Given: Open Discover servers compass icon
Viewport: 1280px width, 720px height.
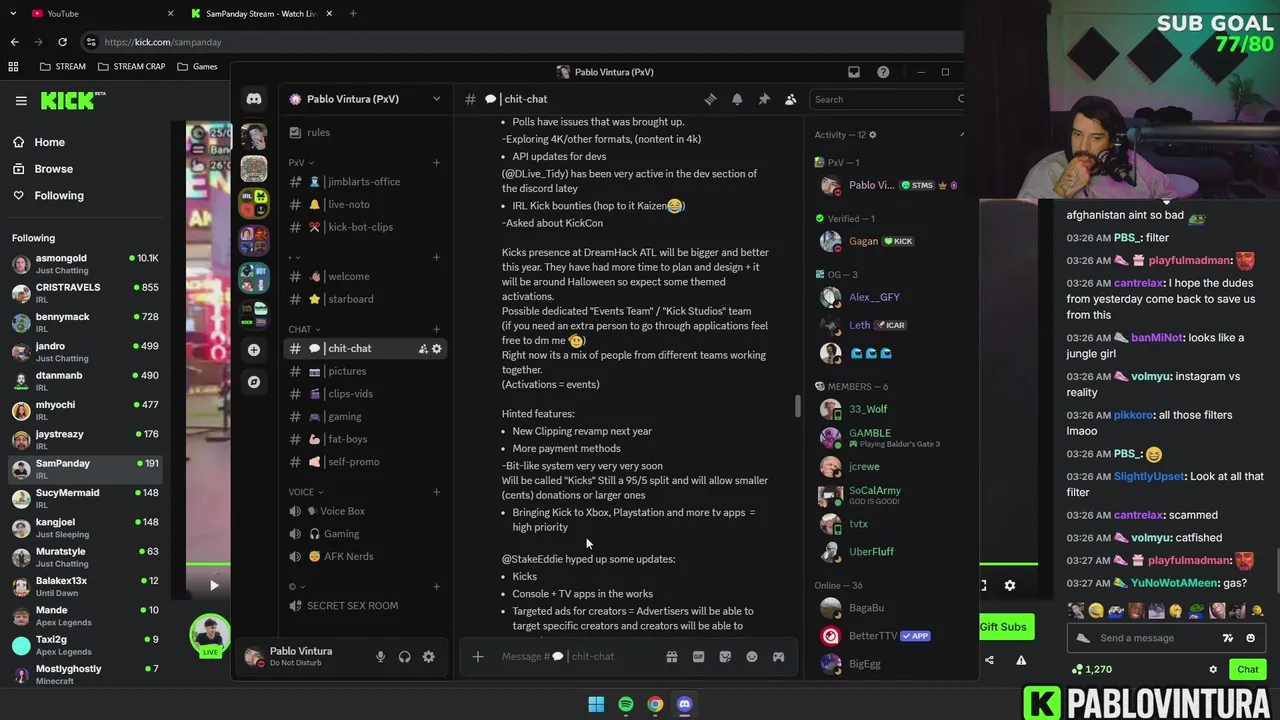Looking at the screenshot, I should click(254, 382).
